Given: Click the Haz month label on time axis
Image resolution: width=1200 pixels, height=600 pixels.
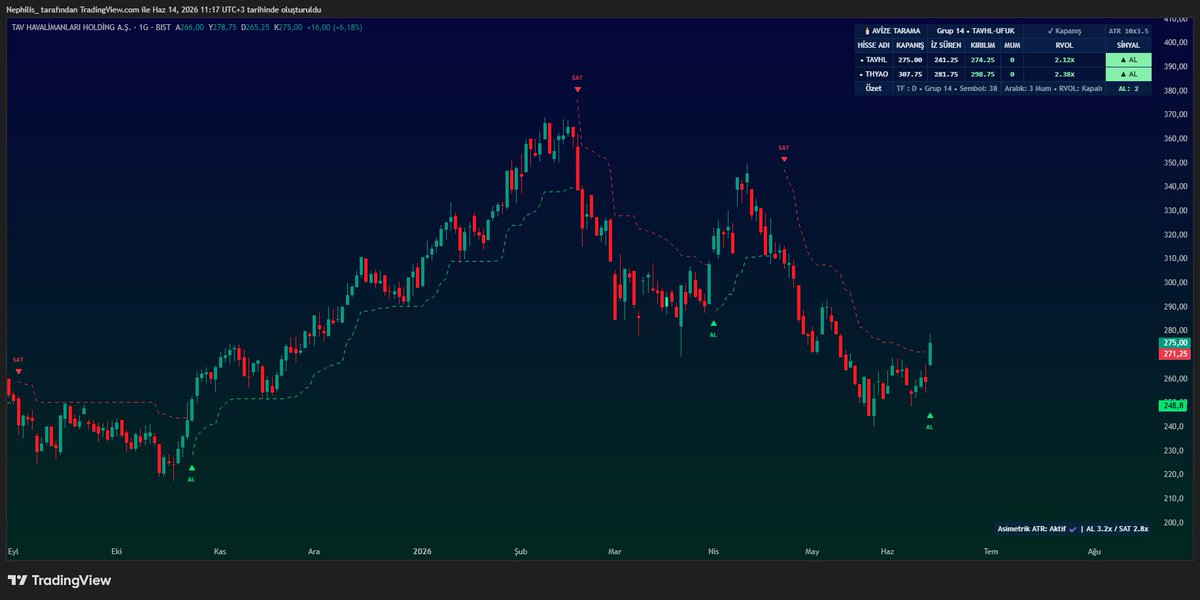Looking at the screenshot, I should (886, 551).
